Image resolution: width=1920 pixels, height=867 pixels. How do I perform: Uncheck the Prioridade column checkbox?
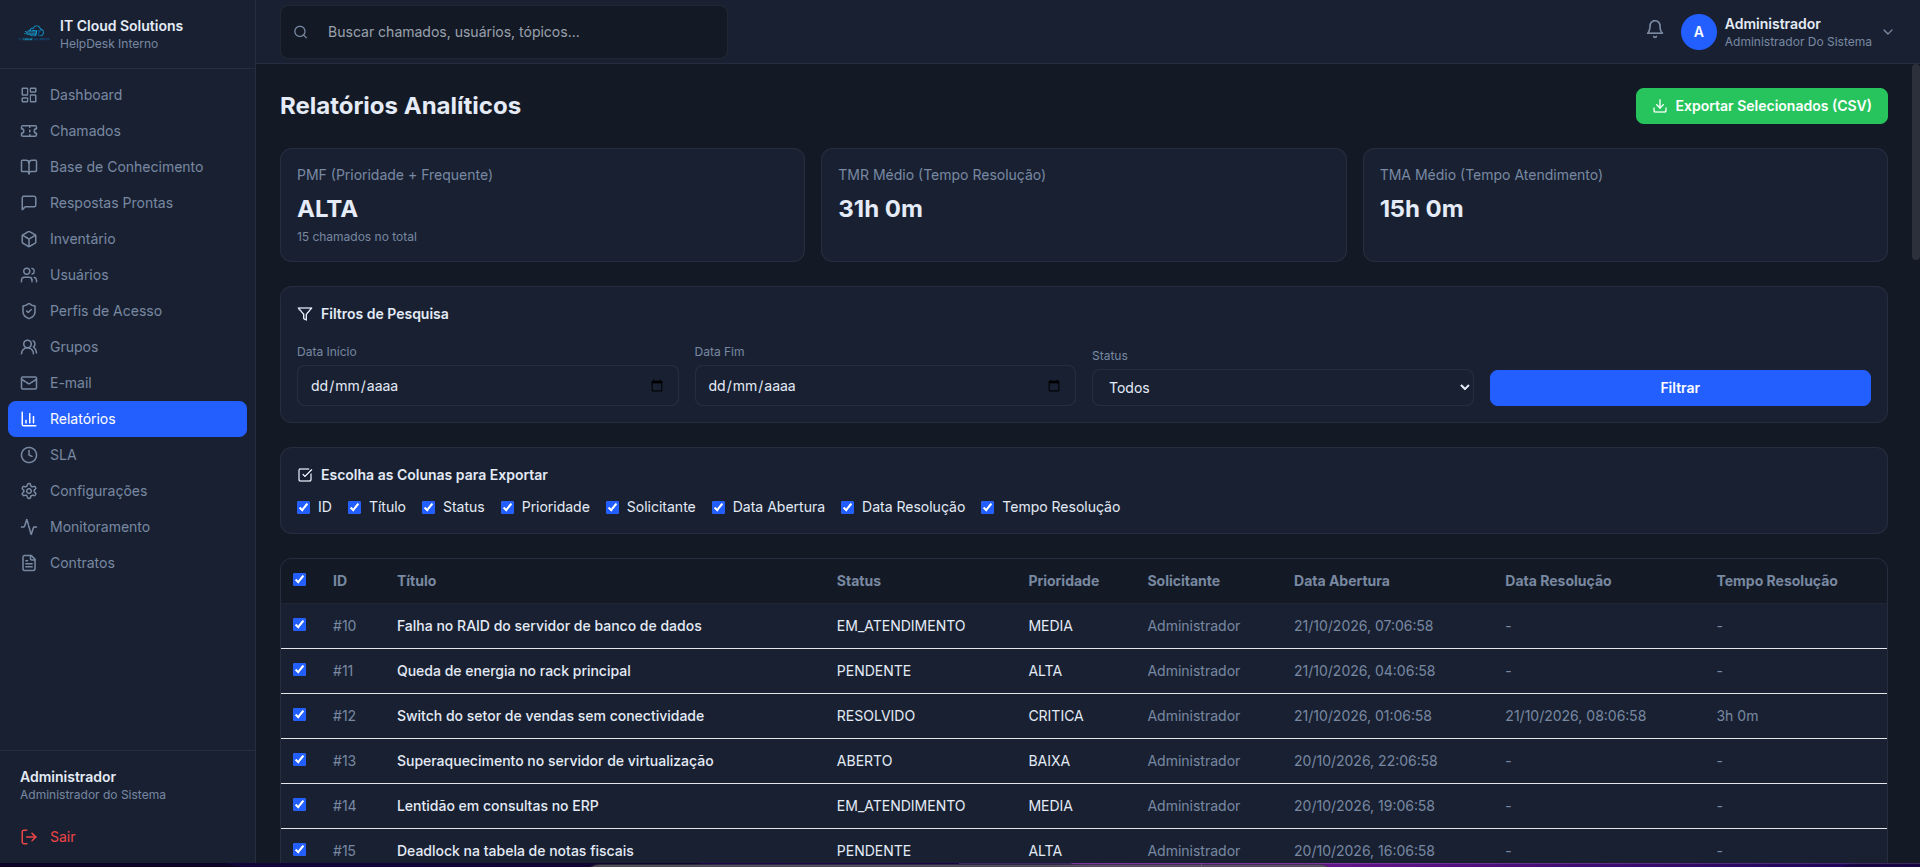pos(507,507)
